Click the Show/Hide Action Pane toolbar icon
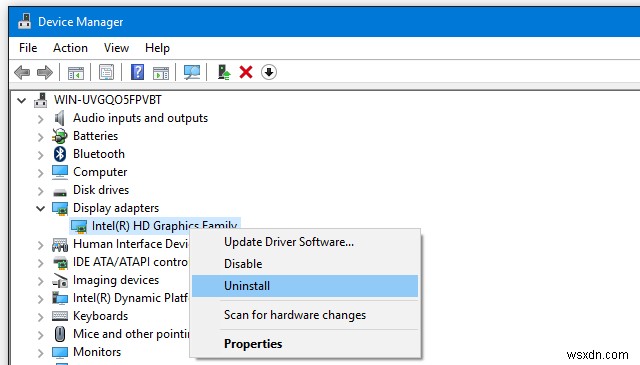Viewport: 640px width, 365px height. tap(161, 73)
